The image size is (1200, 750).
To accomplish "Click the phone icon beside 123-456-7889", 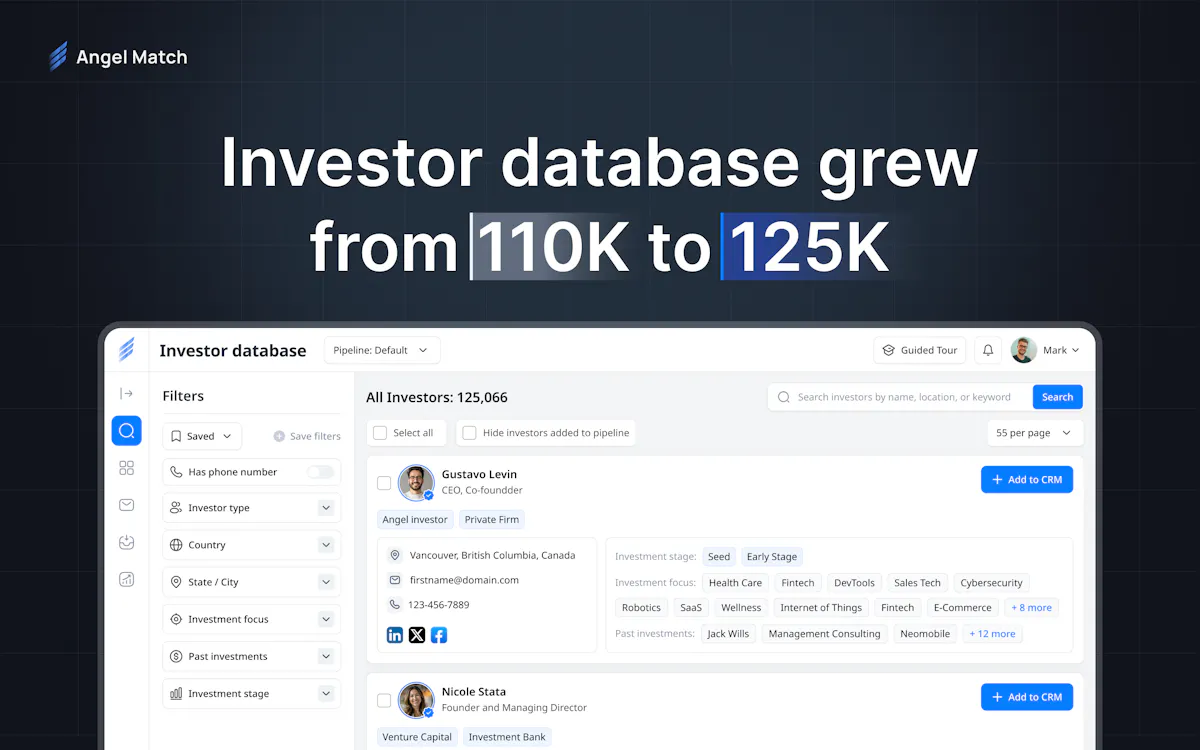I will tap(395, 605).
